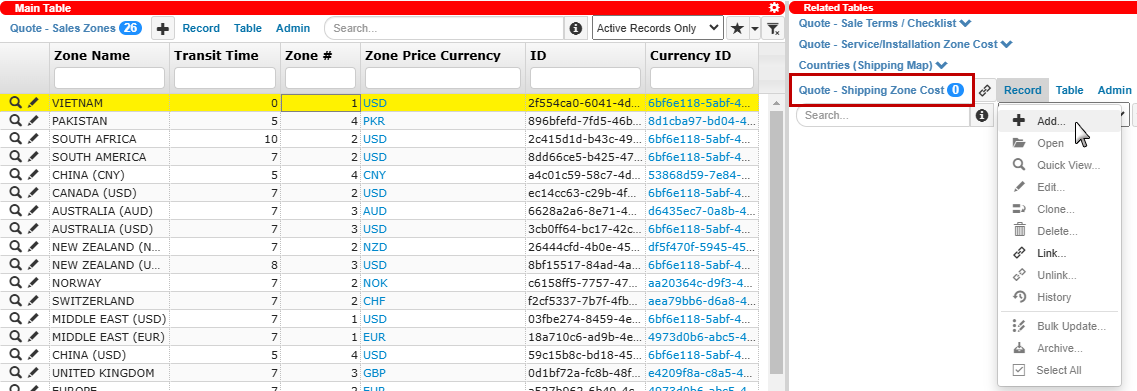Click the PKR currency link
Viewport: 1137px width, 391px height.
click(374, 121)
